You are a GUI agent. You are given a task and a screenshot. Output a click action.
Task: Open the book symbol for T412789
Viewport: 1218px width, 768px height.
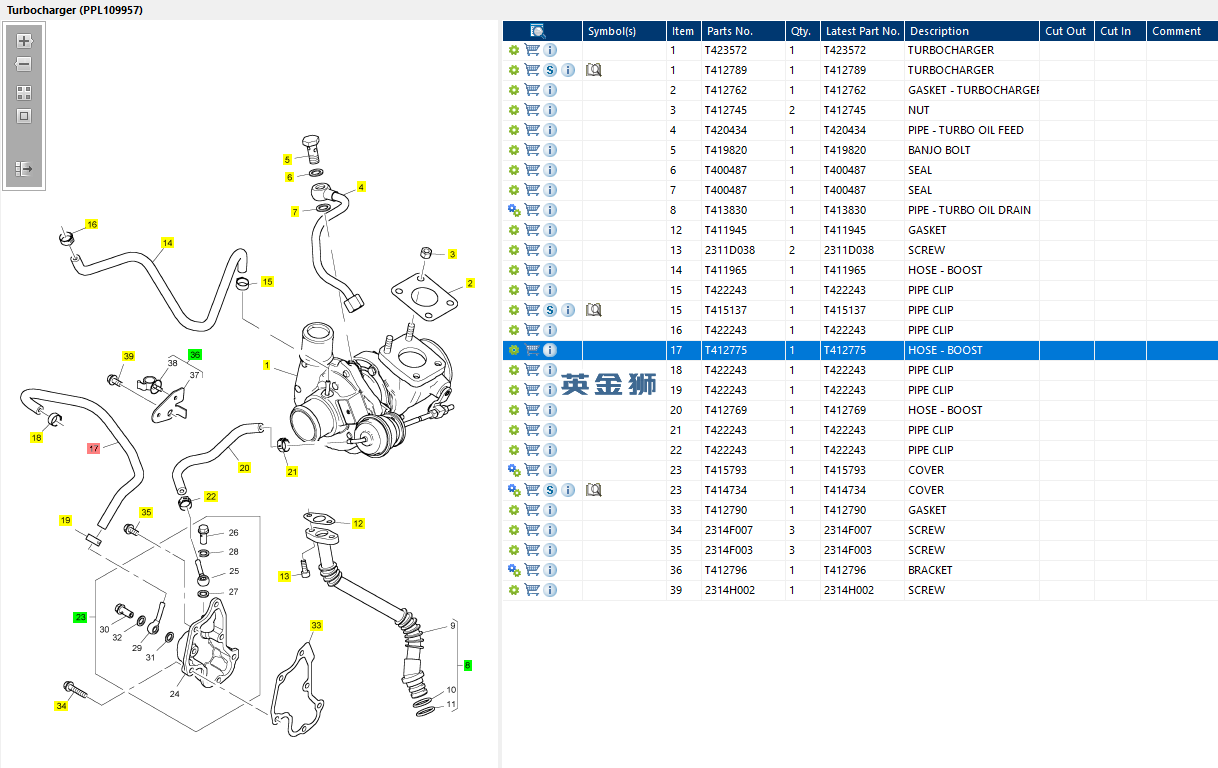pos(594,70)
